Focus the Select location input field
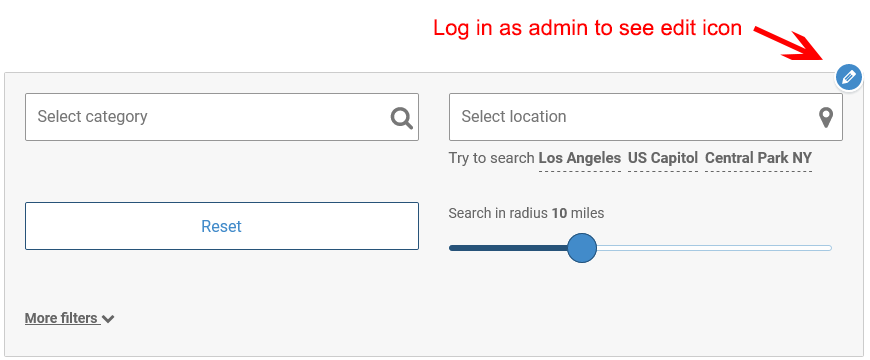The width and height of the screenshot is (870, 360). click(x=646, y=117)
